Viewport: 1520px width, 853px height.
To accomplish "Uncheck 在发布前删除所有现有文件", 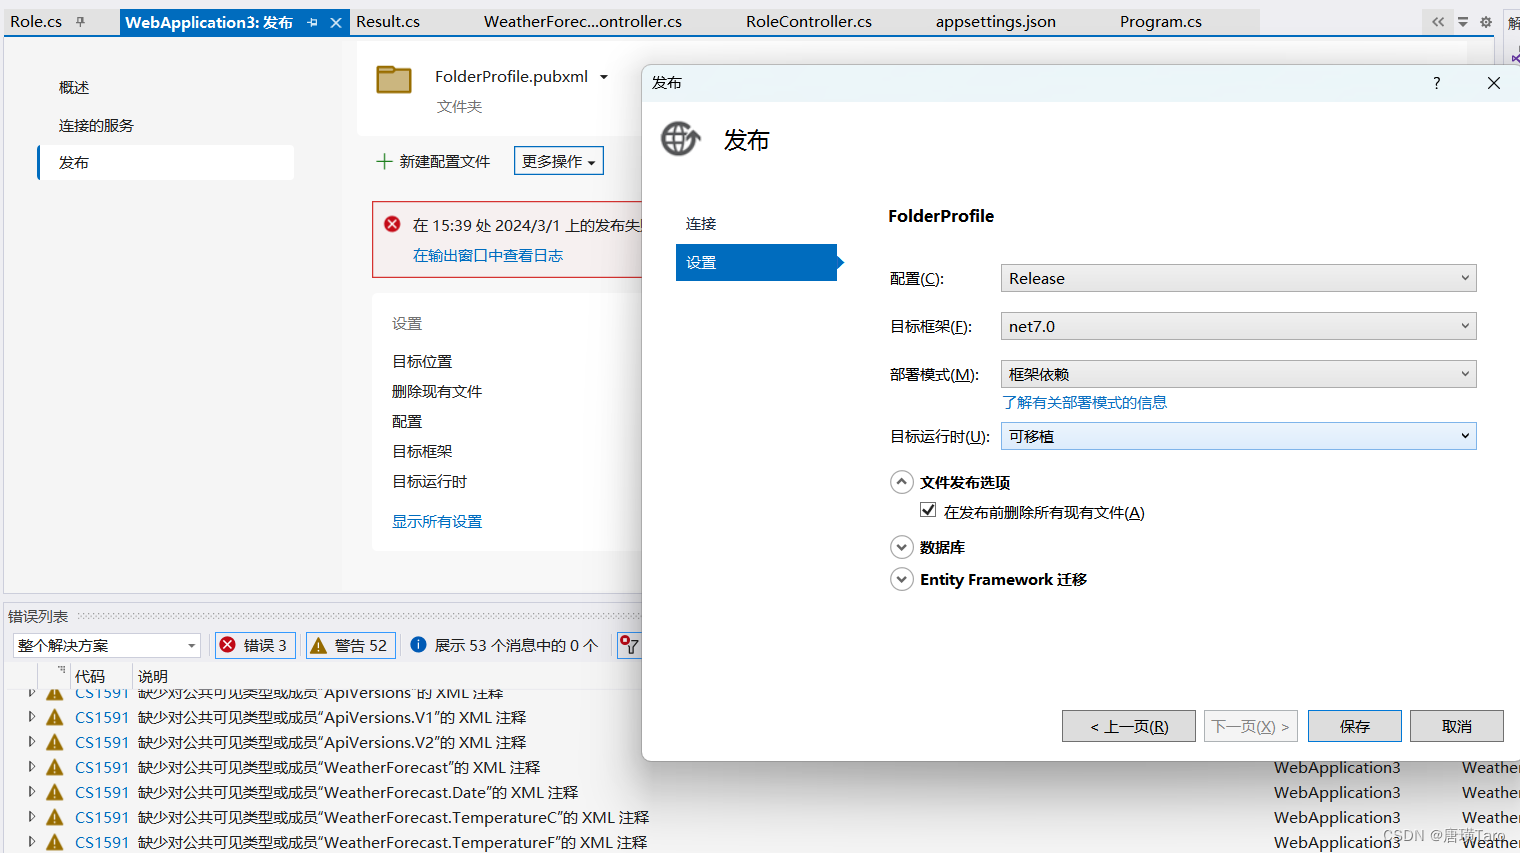I will (x=928, y=509).
